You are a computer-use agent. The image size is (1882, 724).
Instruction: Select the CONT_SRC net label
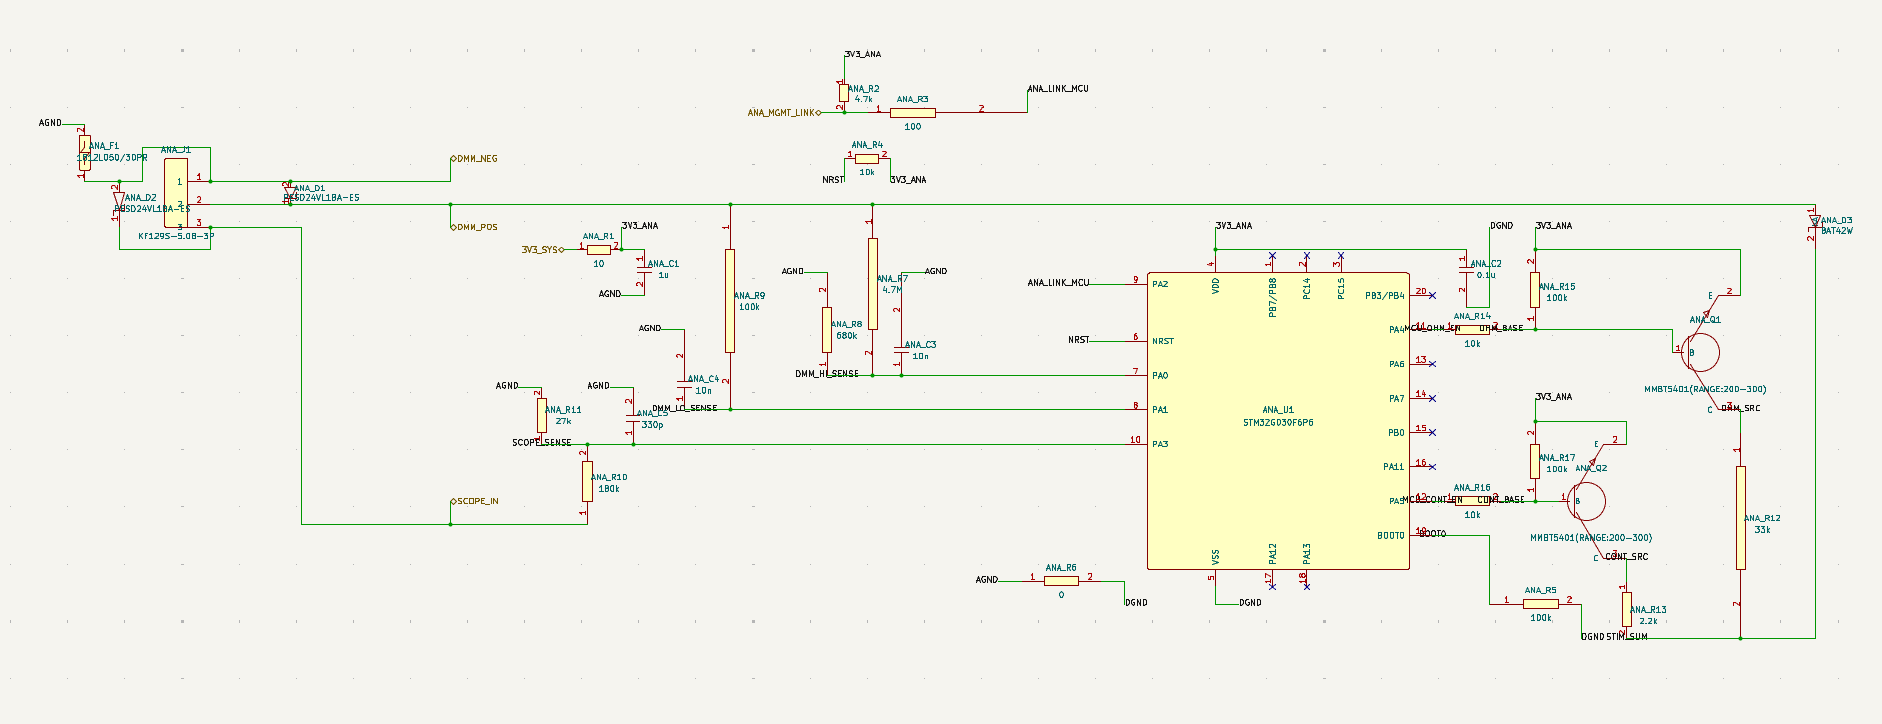point(1627,557)
